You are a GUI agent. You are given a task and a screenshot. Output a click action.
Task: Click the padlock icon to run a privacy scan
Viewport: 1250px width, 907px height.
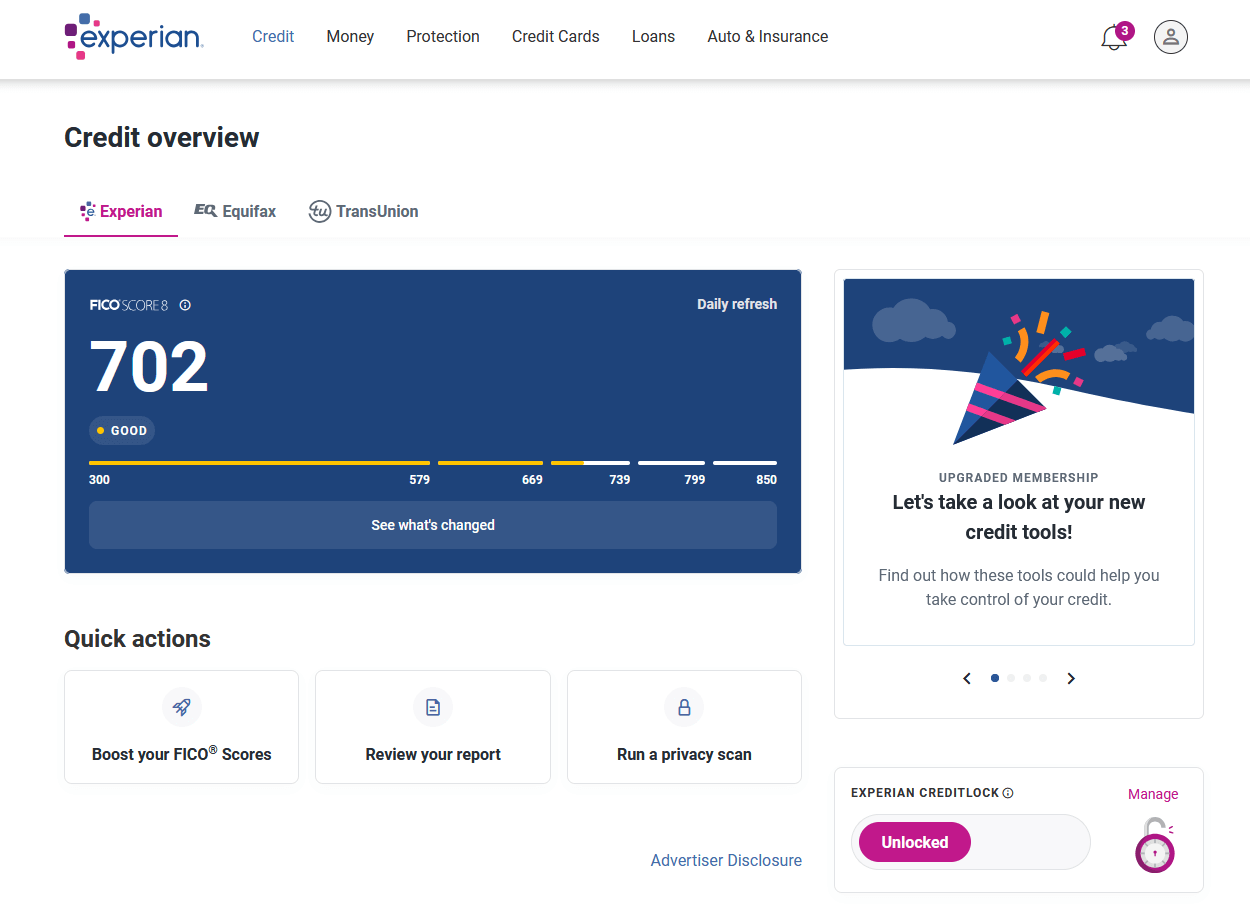(684, 706)
